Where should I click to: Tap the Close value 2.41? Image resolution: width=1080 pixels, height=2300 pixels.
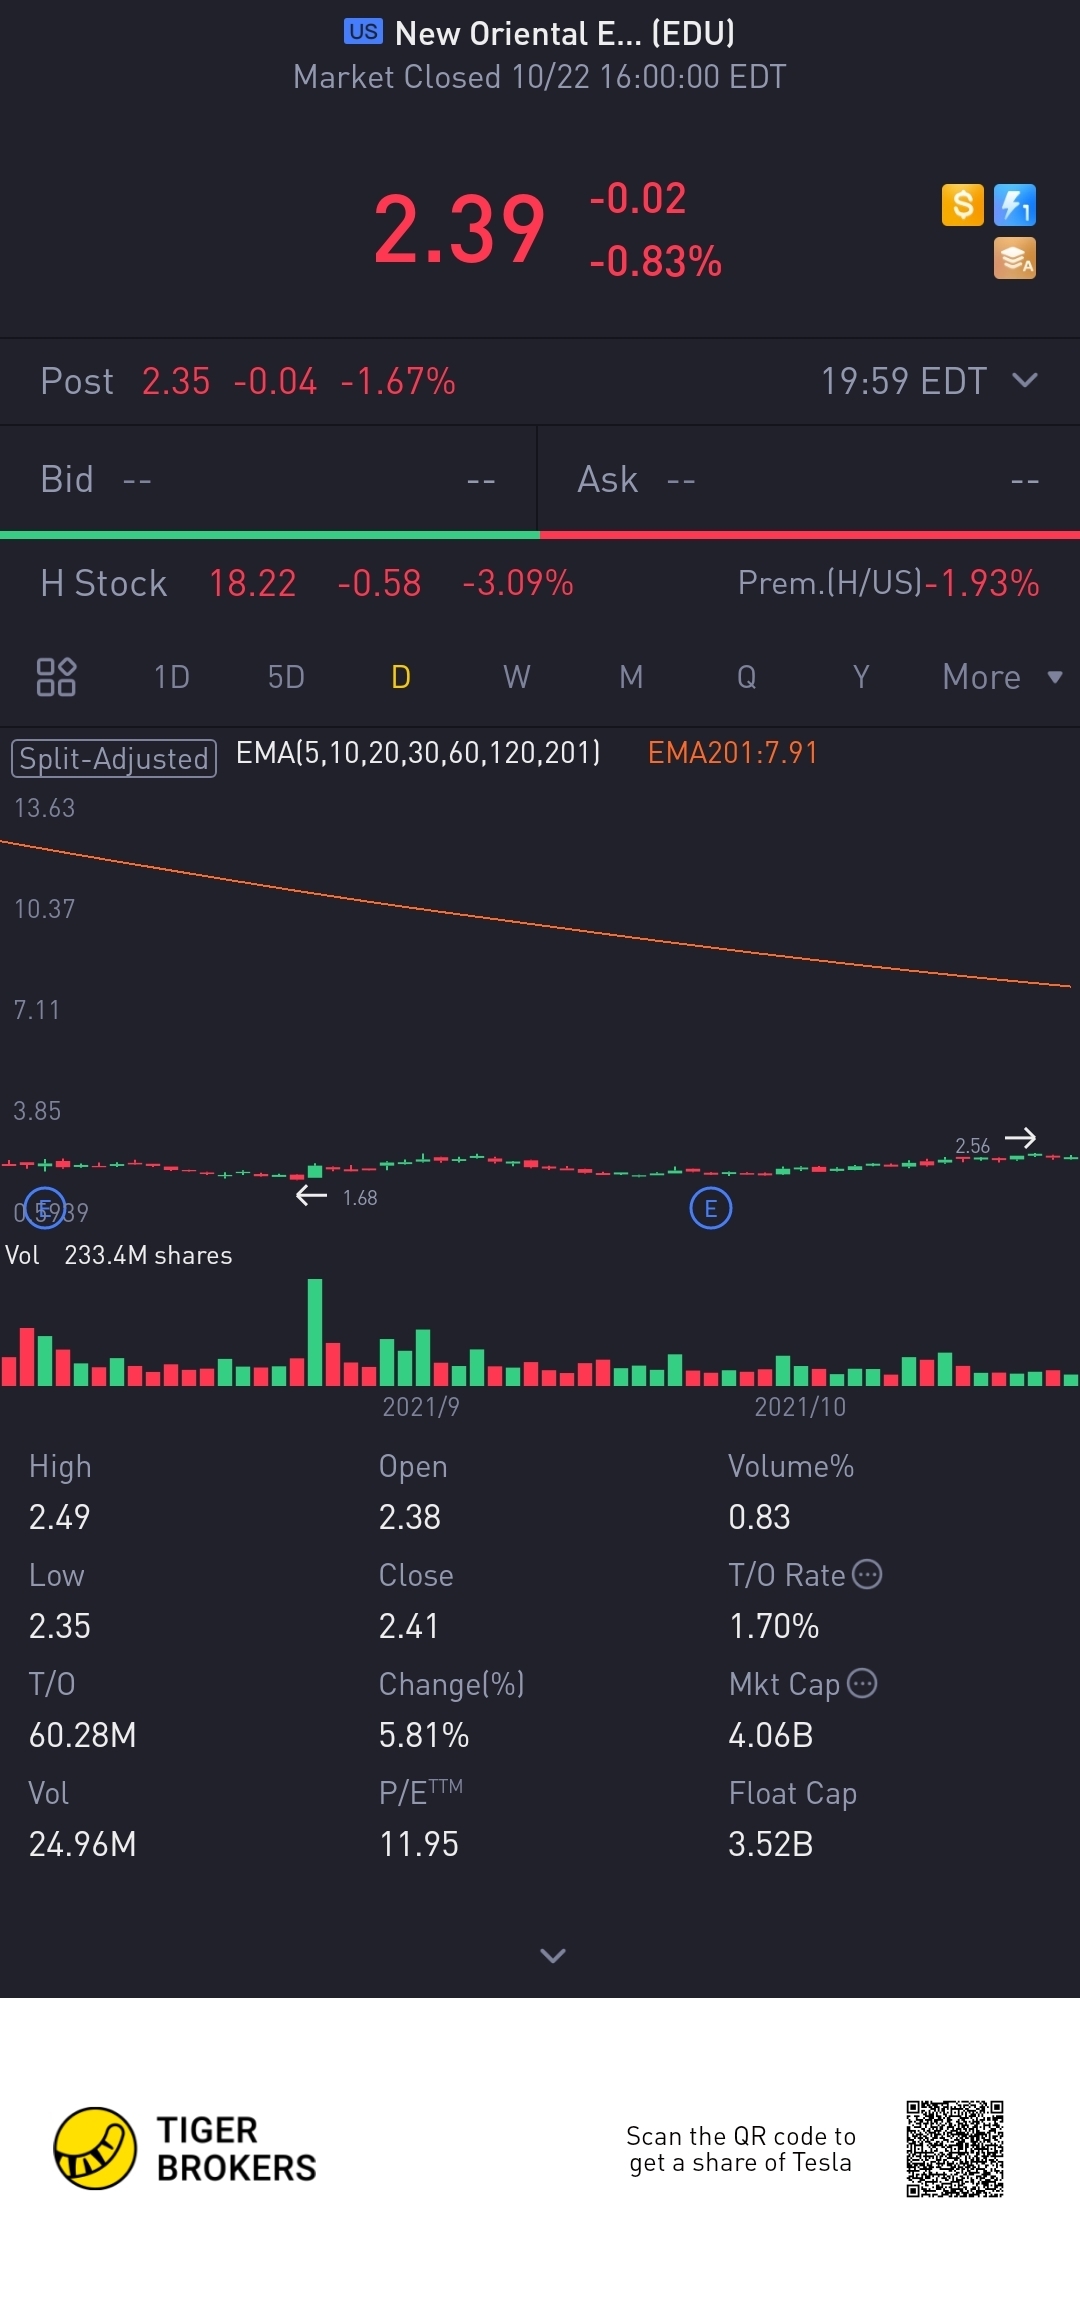[409, 1626]
